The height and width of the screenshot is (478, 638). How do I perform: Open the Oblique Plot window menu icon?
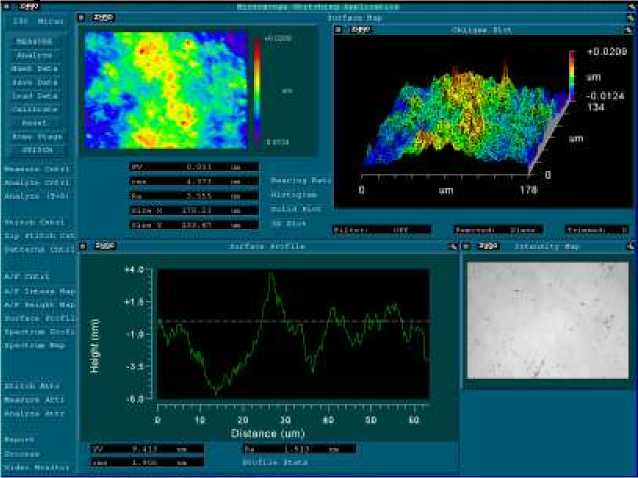click(x=338, y=30)
